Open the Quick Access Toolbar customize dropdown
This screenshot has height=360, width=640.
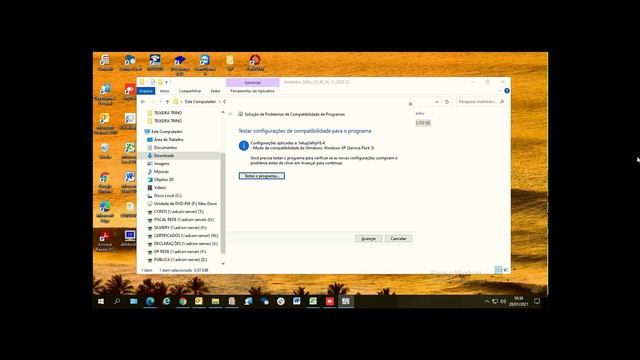(x=167, y=82)
